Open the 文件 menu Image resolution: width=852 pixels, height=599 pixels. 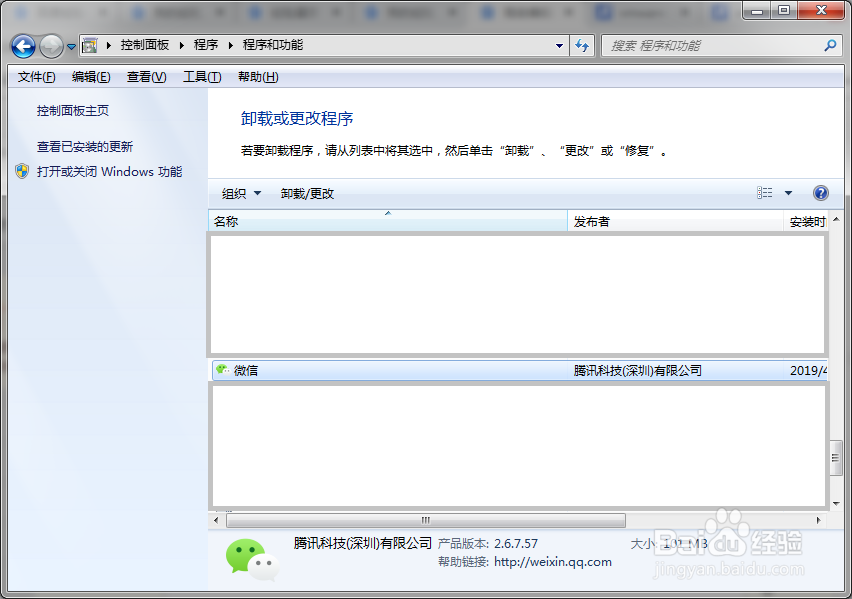click(35, 76)
